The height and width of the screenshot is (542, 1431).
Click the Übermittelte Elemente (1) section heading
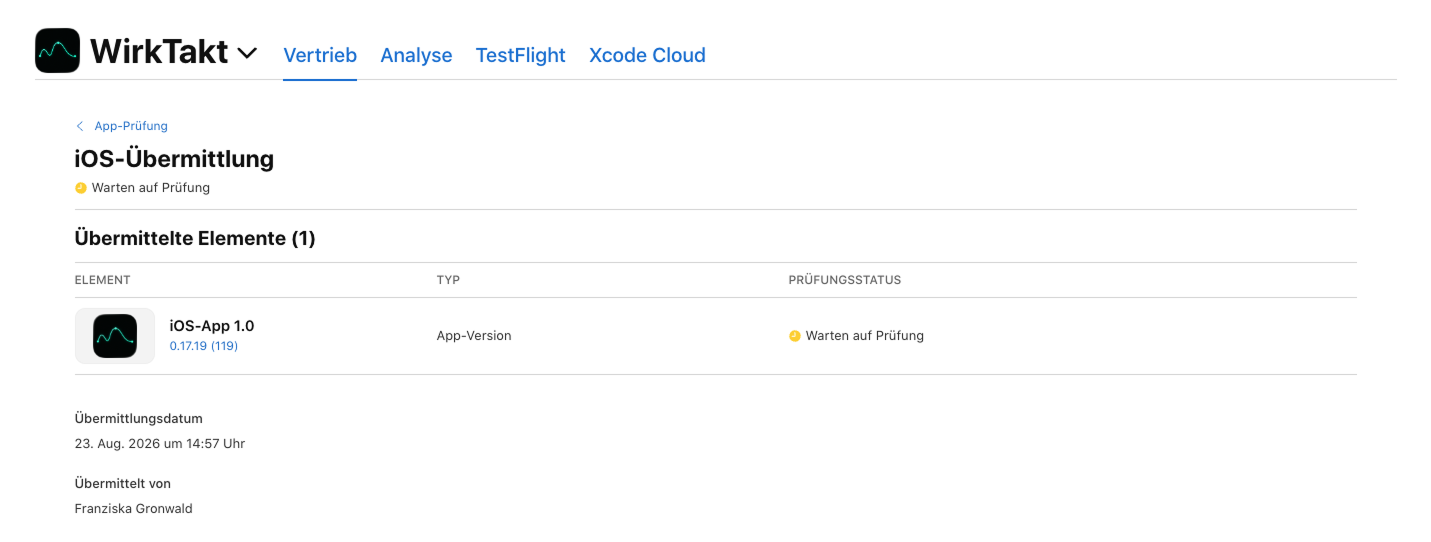pos(195,238)
